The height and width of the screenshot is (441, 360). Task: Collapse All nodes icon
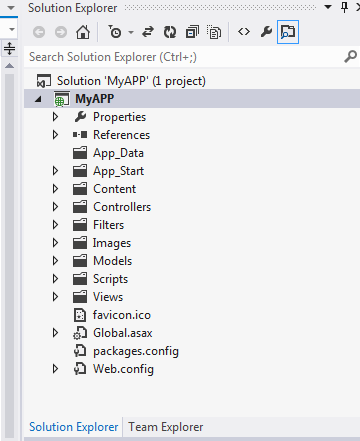(192, 32)
